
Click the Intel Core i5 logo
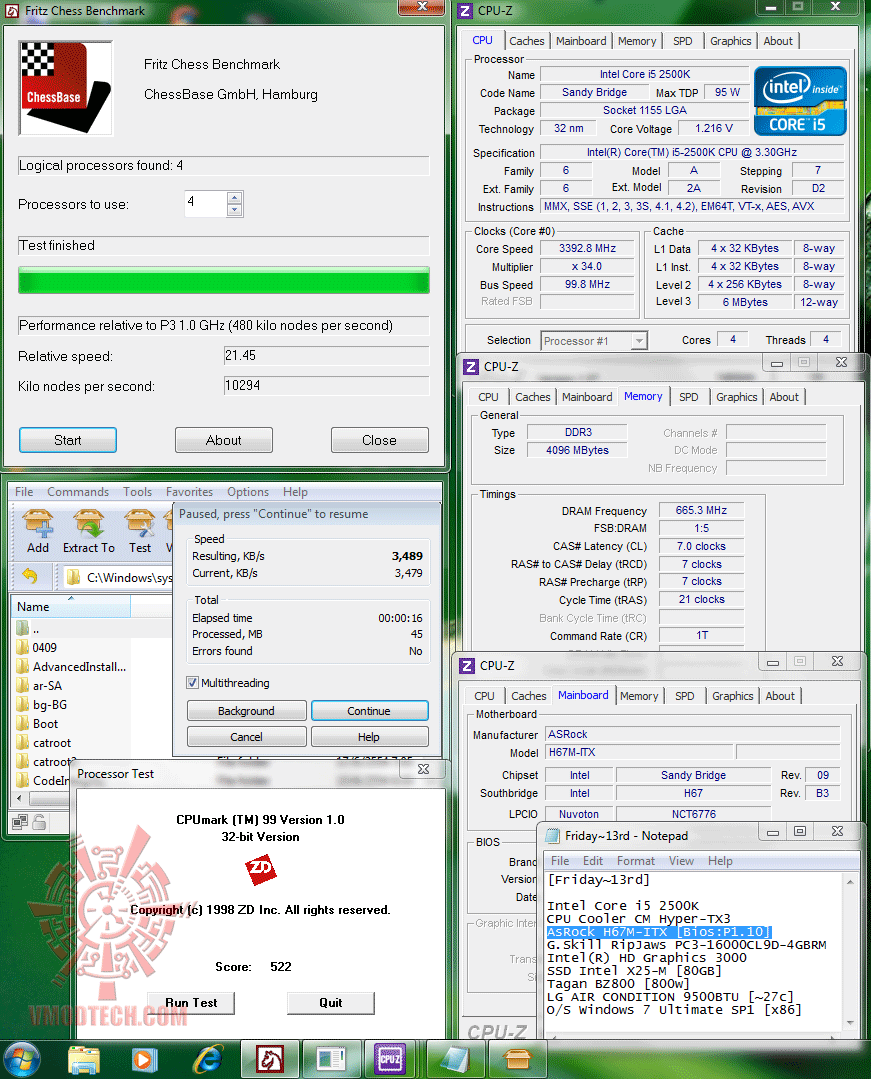(800, 101)
